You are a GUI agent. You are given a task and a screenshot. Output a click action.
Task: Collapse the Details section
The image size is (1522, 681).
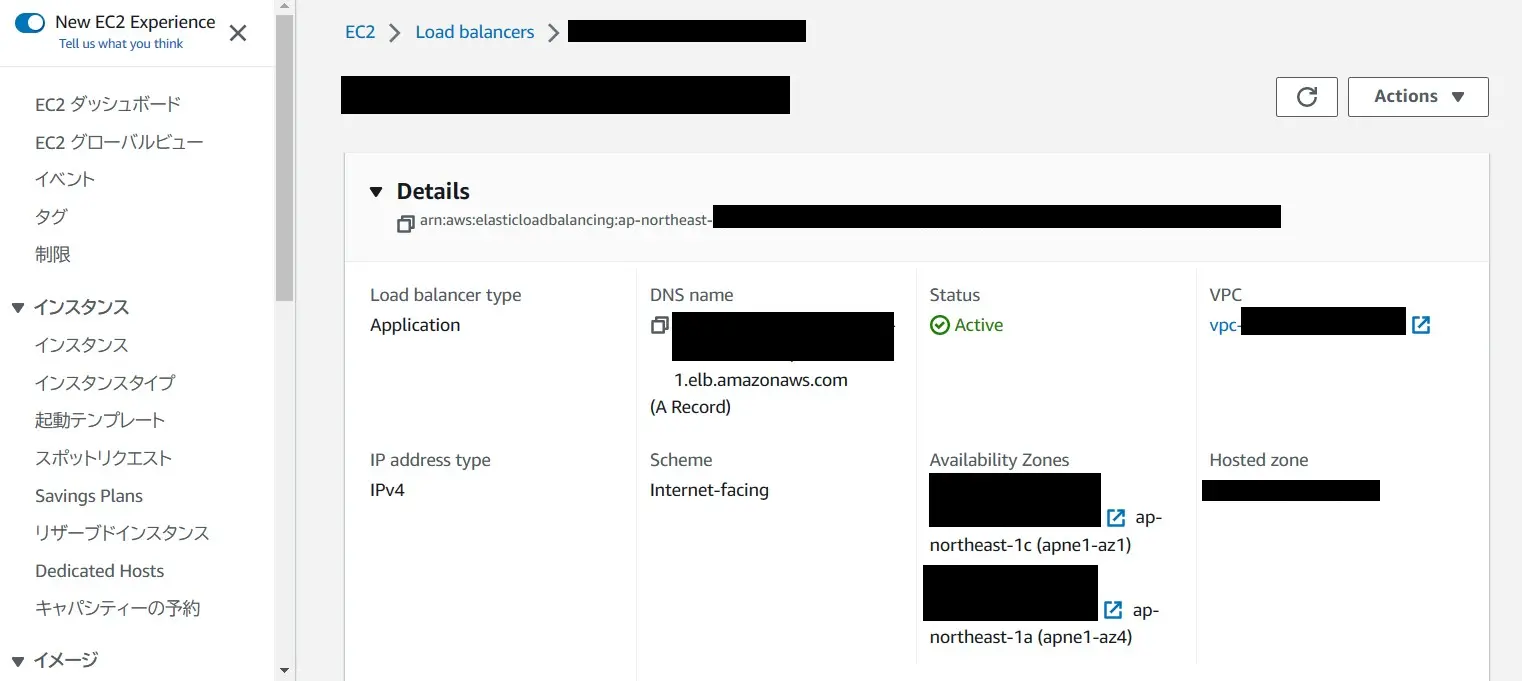pos(376,192)
